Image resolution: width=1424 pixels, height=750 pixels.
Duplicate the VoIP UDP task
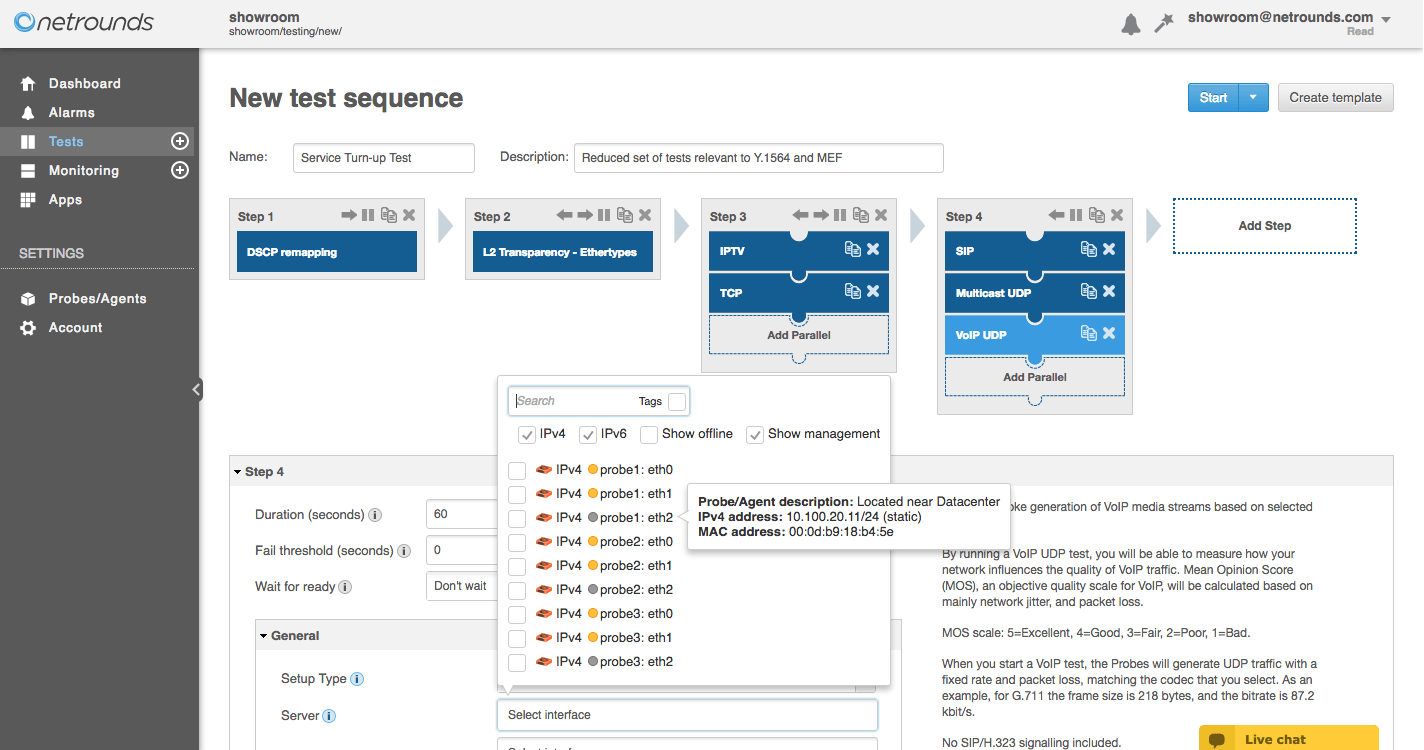click(x=1088, y=333)
